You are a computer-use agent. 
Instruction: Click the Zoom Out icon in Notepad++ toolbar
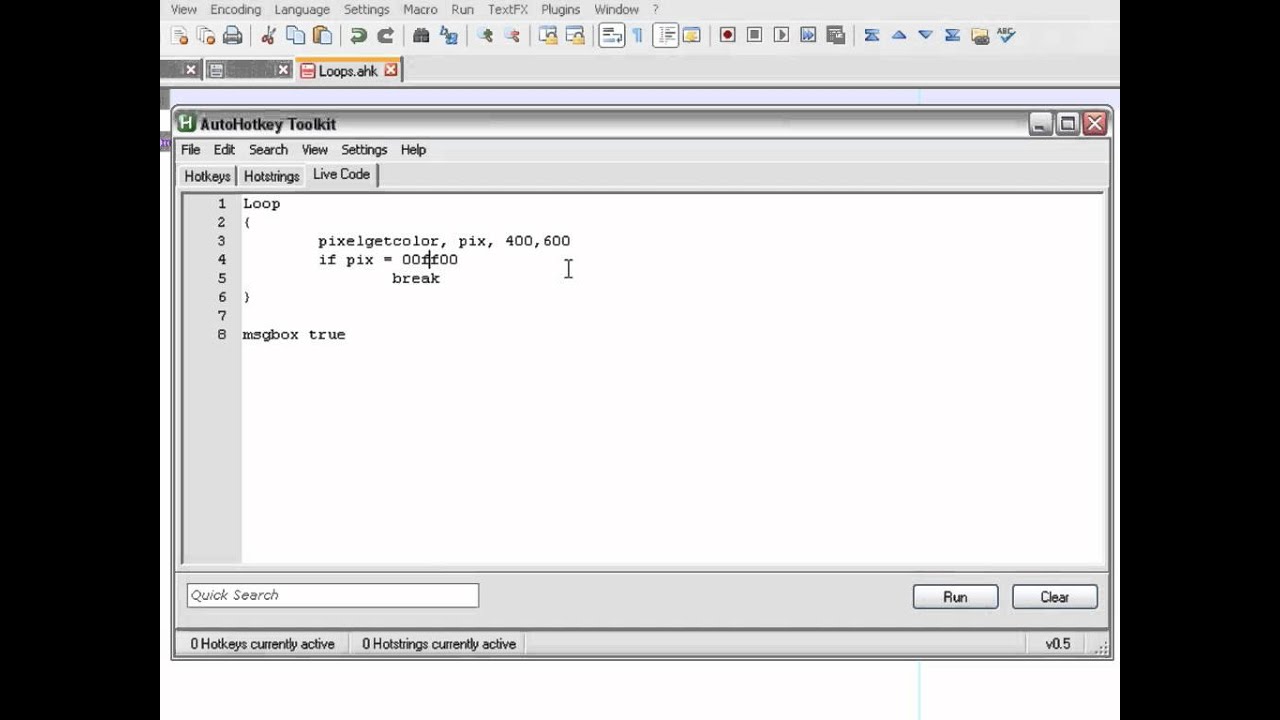click(x=512, y=36)
